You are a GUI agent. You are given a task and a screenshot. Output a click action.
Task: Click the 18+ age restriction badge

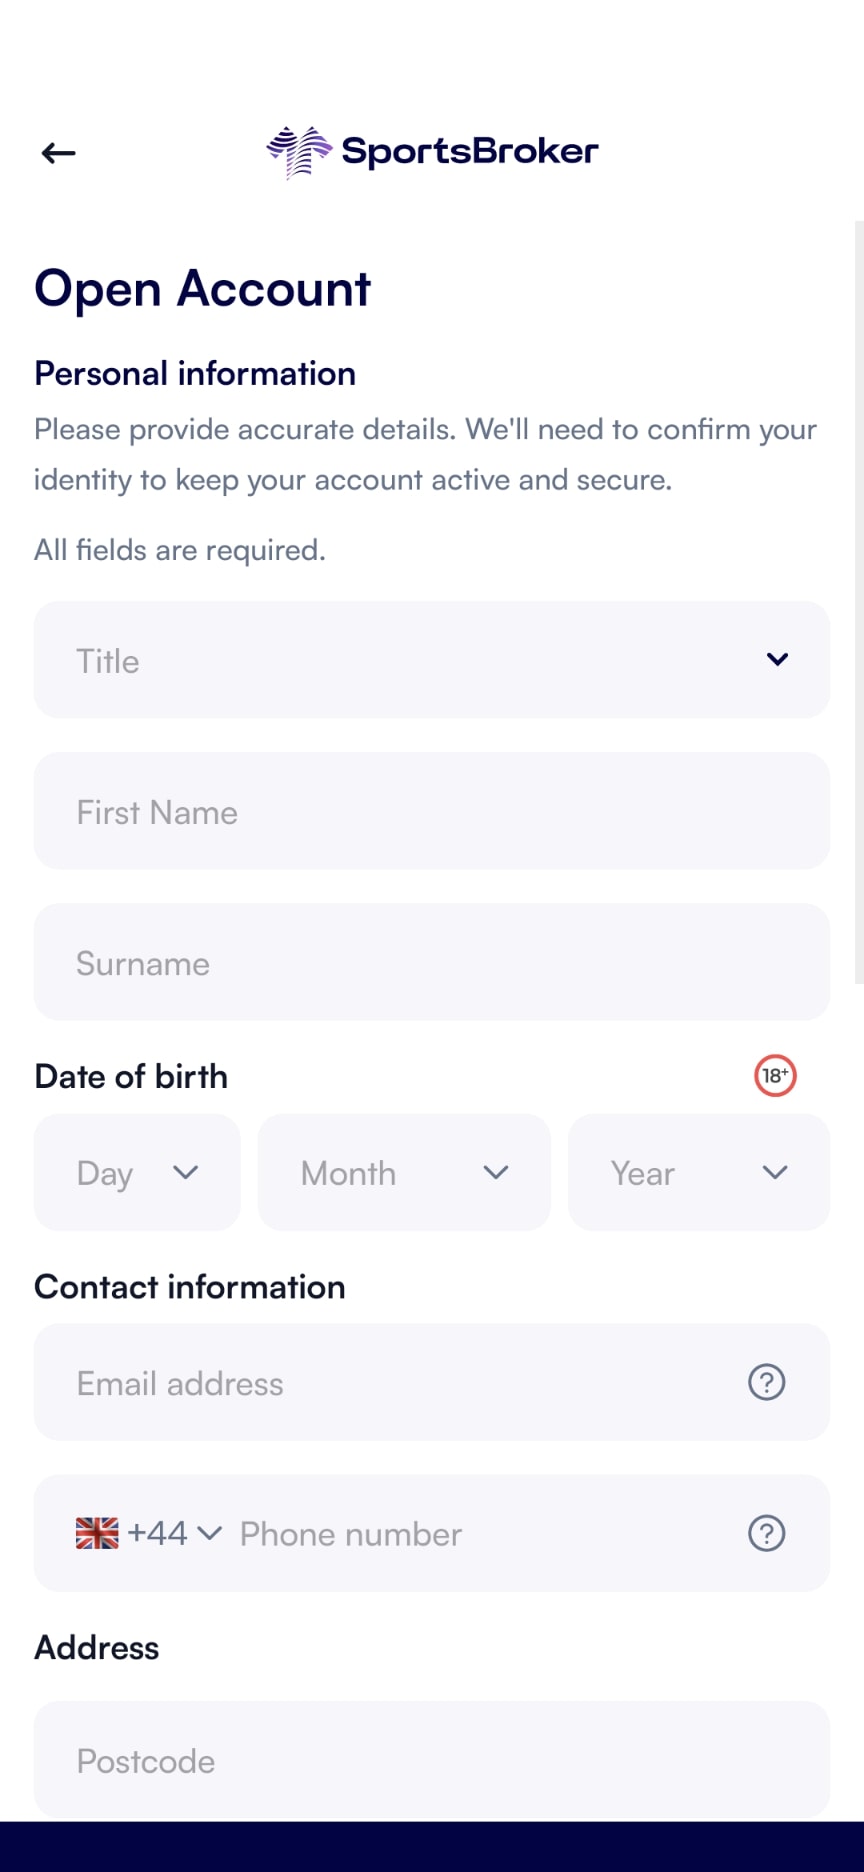coord(774,1075)
